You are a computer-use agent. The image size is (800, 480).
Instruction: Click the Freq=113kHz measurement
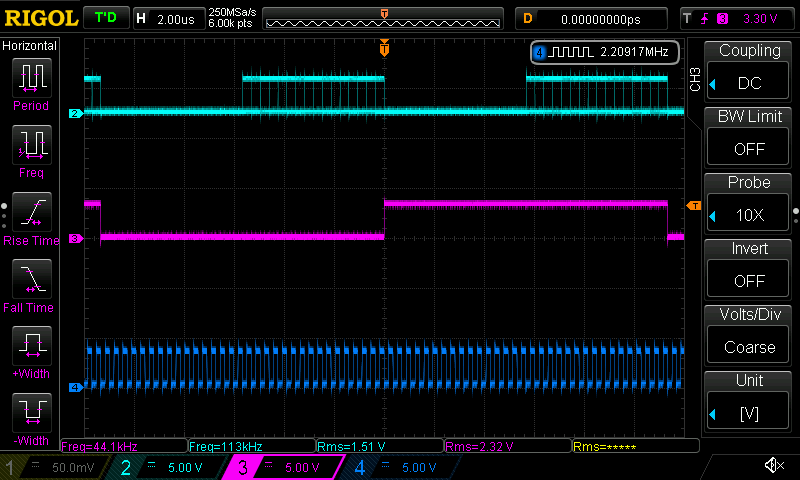(x=252, y=446)
